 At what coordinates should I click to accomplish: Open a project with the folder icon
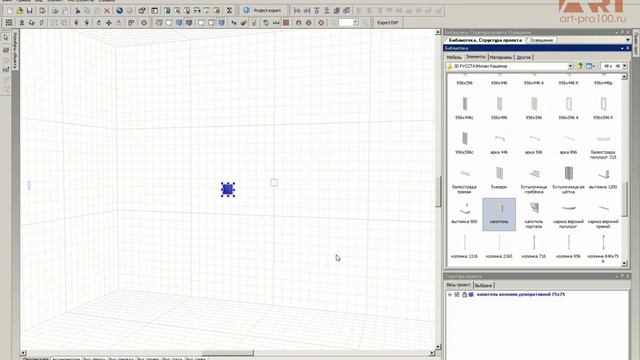[x=20, y=11]
